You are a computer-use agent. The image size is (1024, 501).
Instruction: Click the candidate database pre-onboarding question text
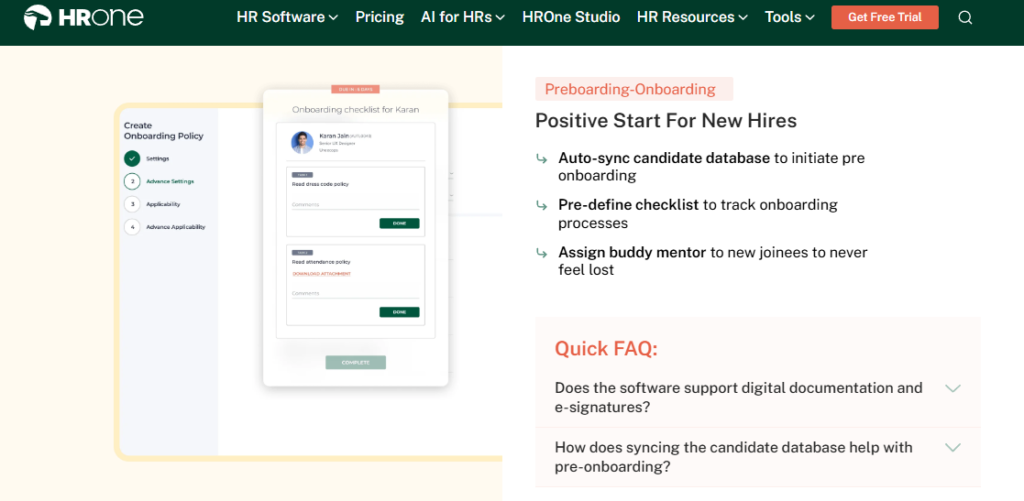coord(733,457)
